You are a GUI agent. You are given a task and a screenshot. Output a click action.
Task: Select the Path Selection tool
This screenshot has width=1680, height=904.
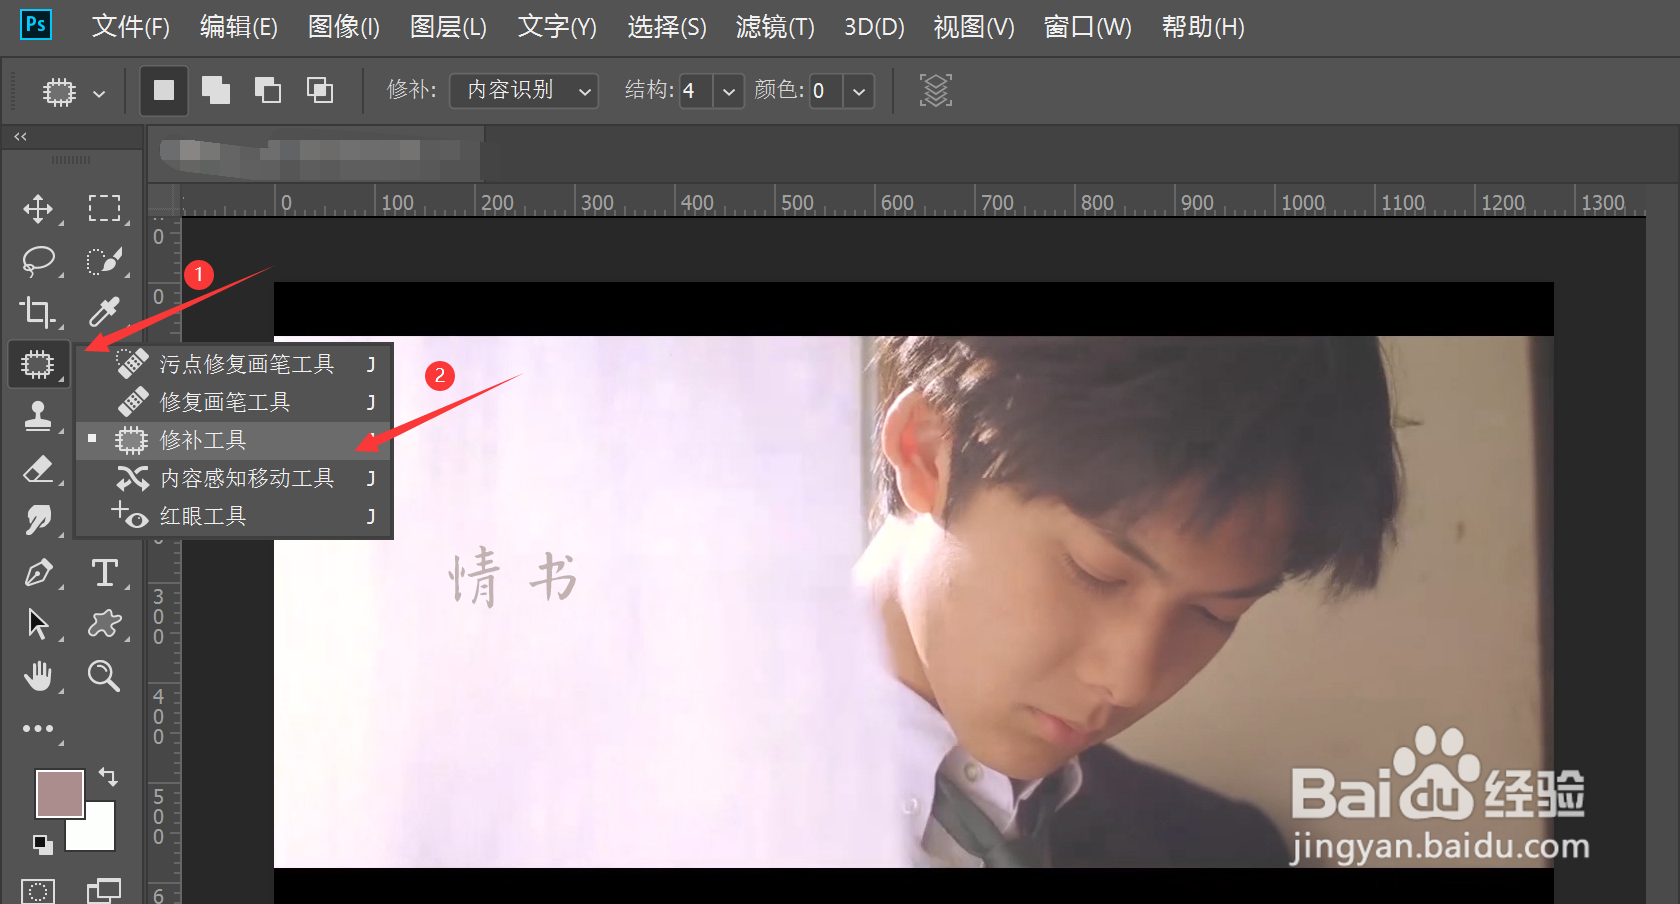click(38, 624)
